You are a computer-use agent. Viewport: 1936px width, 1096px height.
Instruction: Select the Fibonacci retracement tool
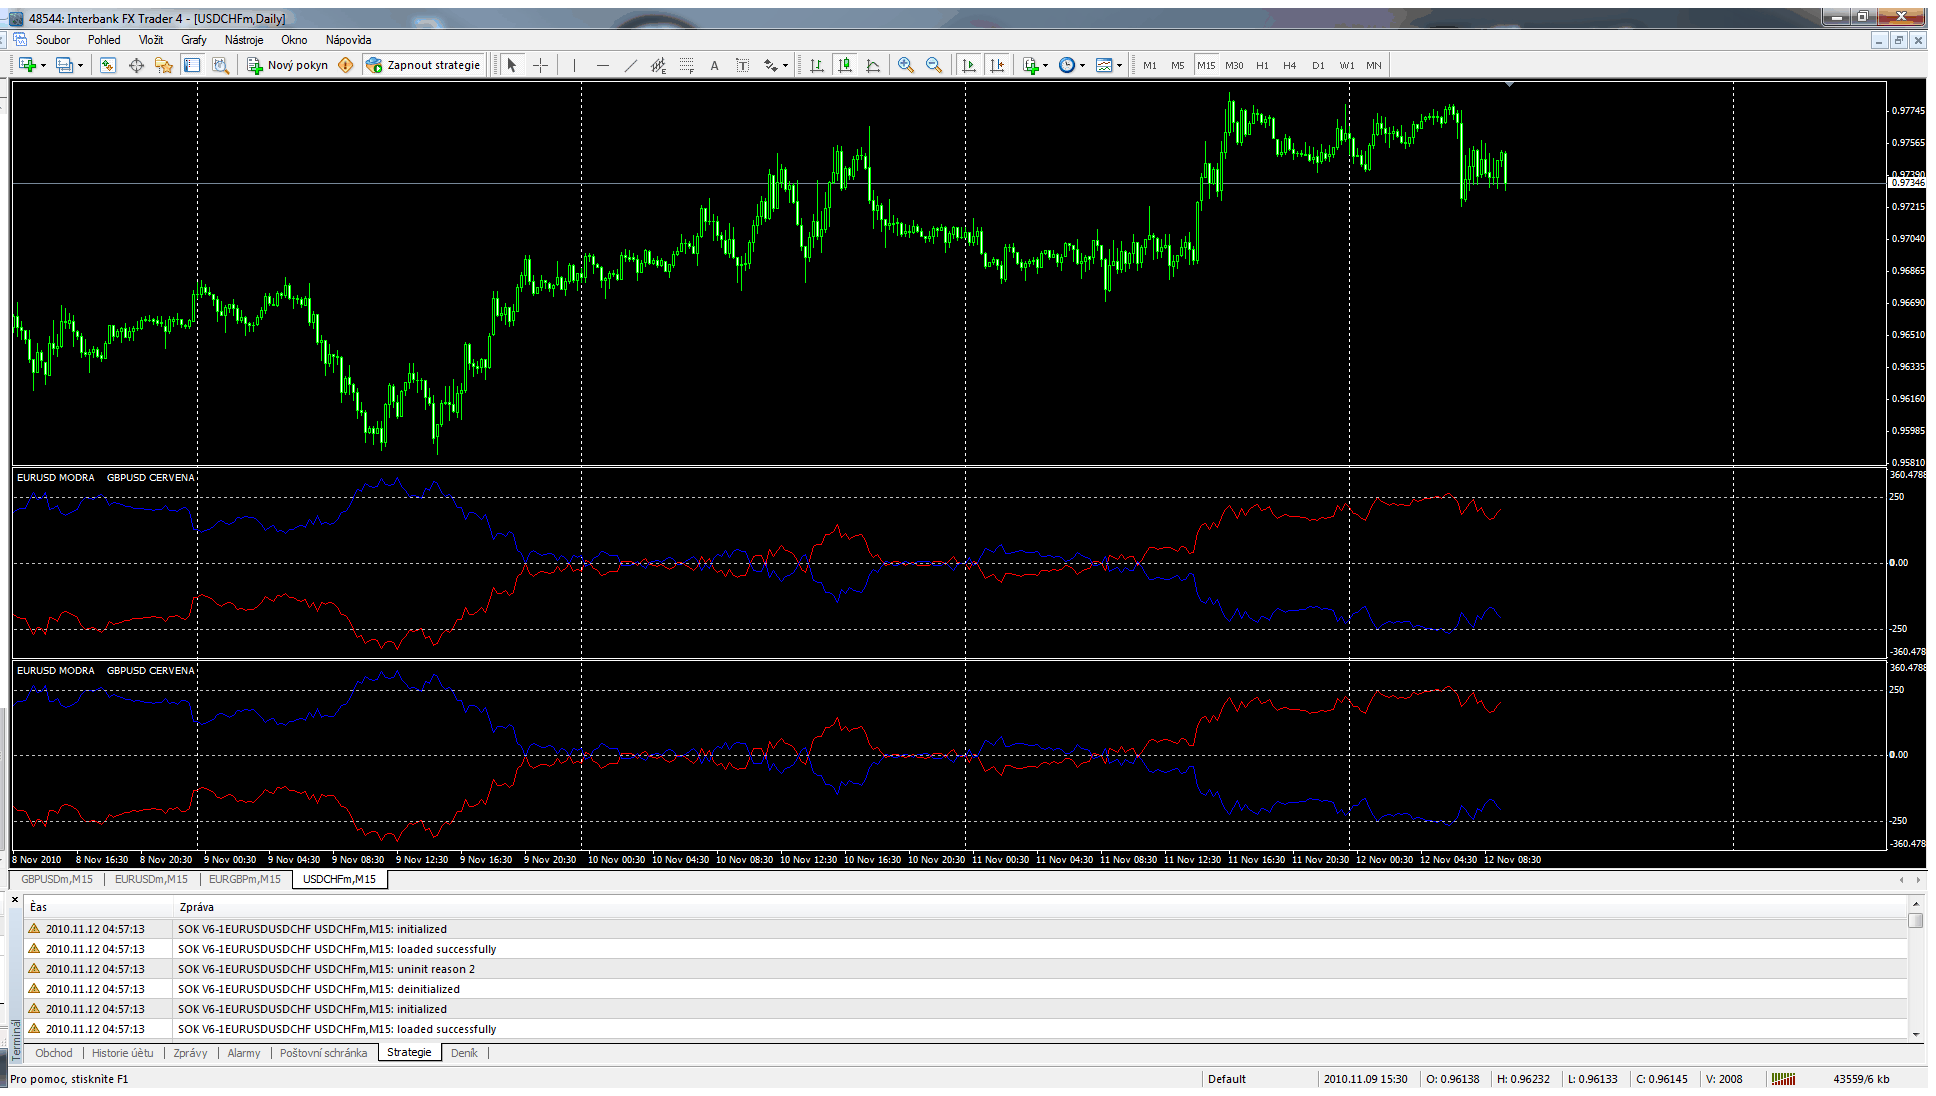click(x=686, y=65)
